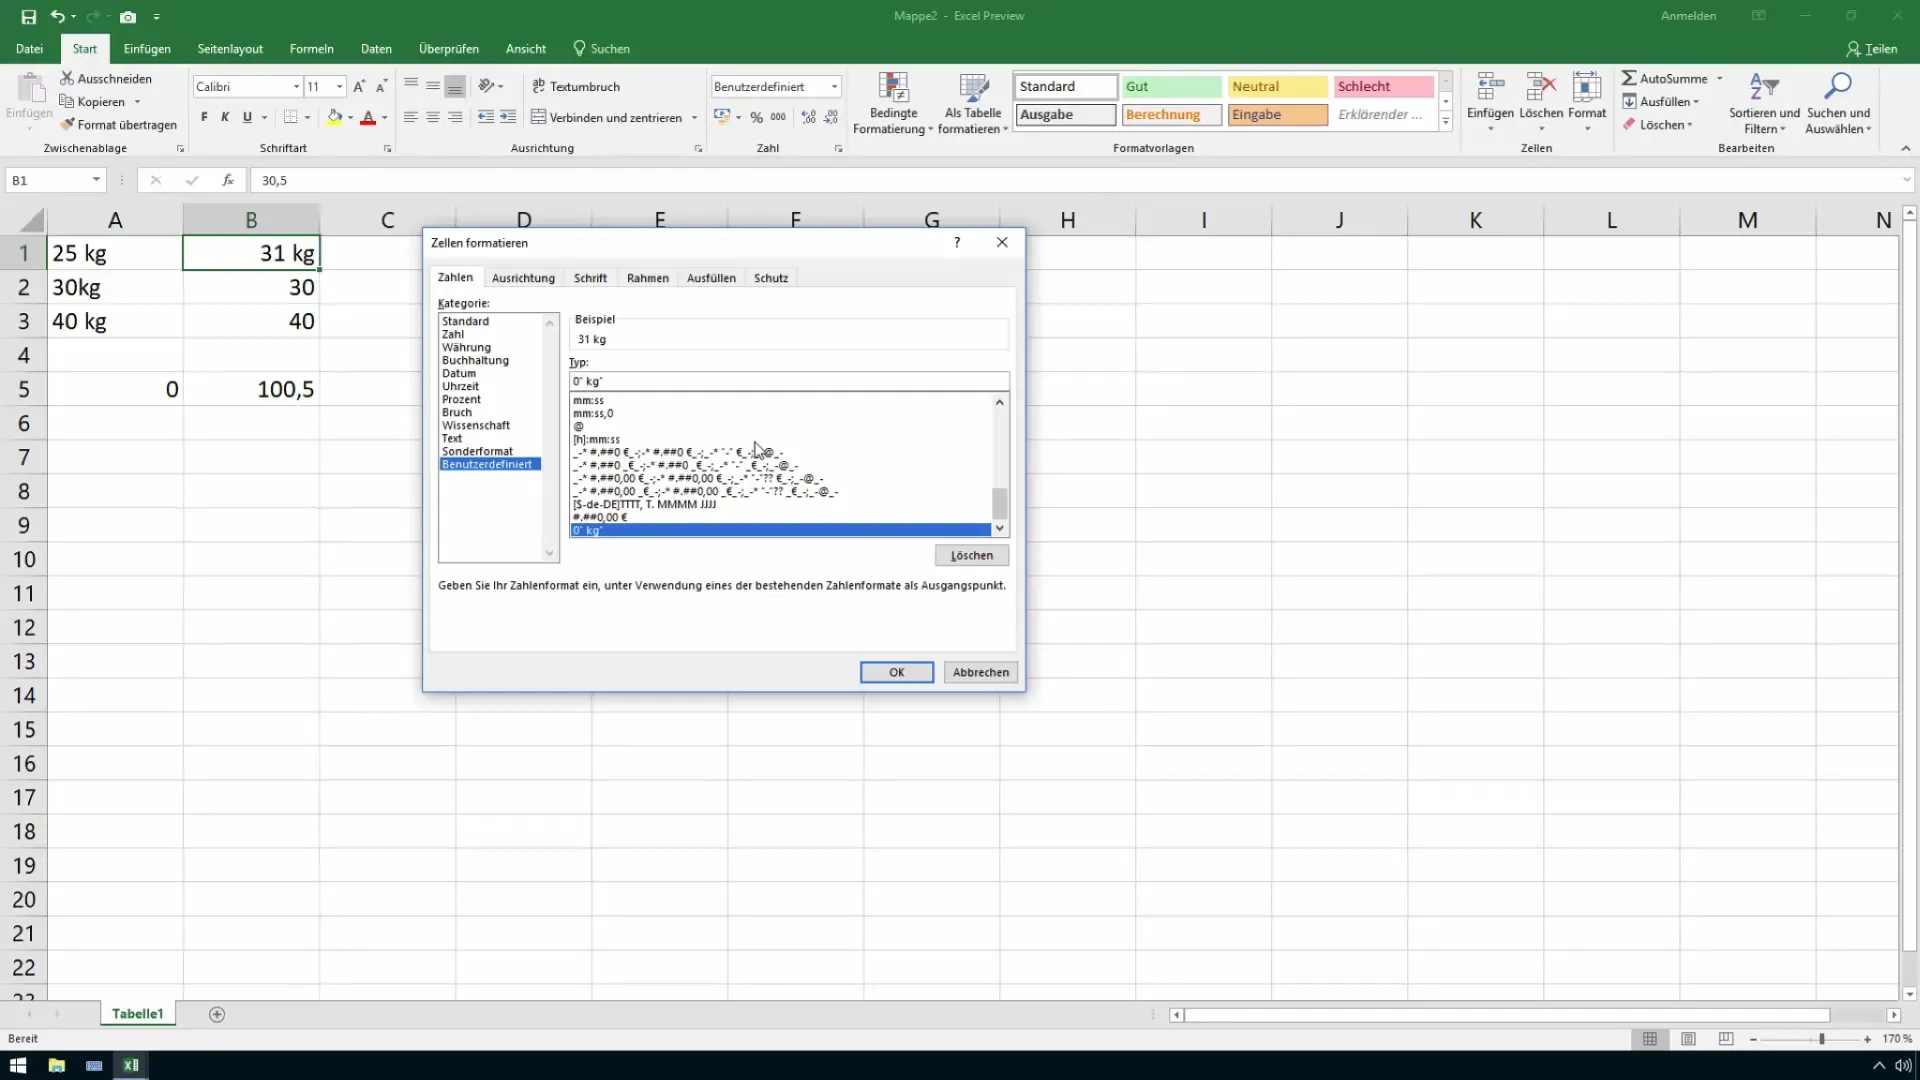This screenshot has height=1080, width=1920.
Task: Toggle Textumbruch wrap text
Action: [x=576, y=87]
